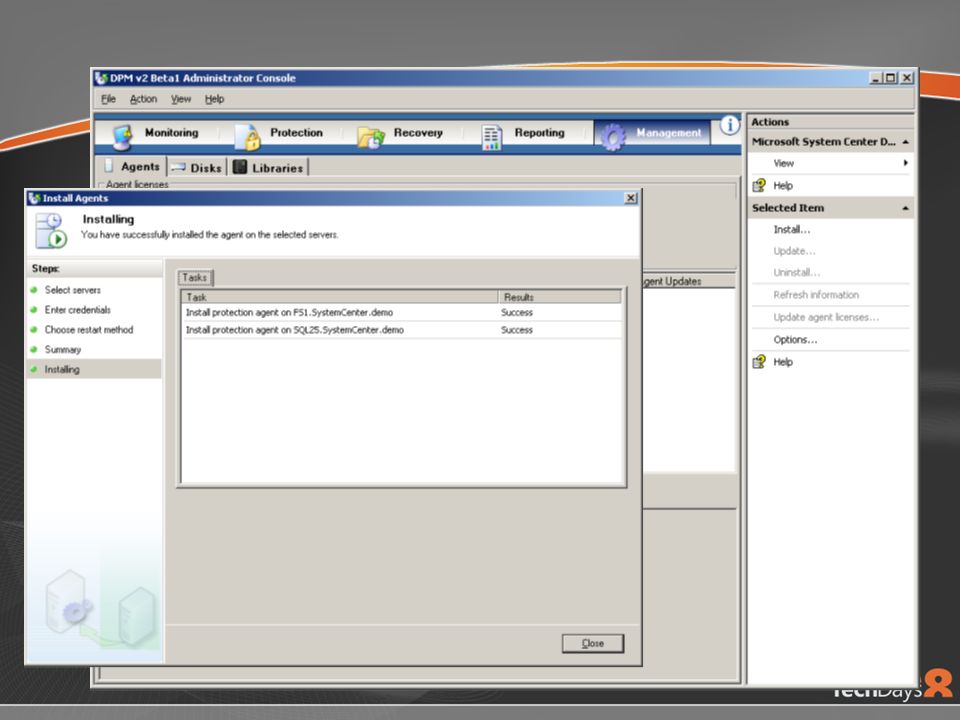Click 'Success' result in the SQL25 row

[517, 330]
